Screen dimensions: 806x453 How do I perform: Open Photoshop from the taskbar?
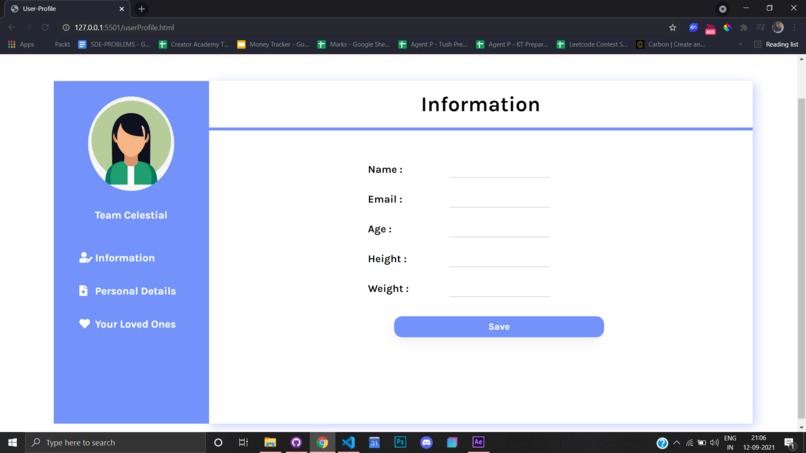(x=400, y=442)
